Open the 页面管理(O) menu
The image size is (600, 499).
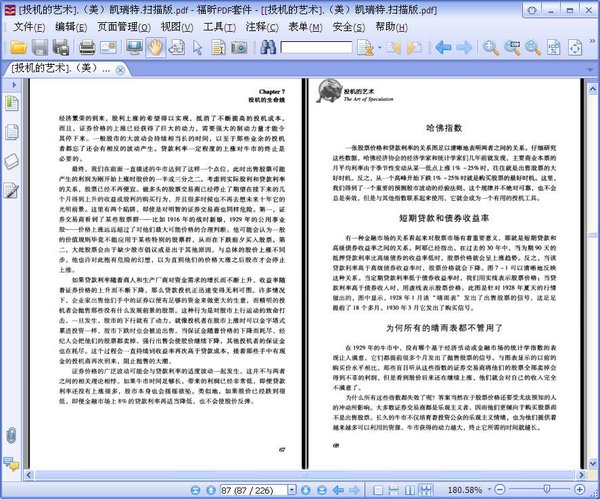click(x=124, y=27)
